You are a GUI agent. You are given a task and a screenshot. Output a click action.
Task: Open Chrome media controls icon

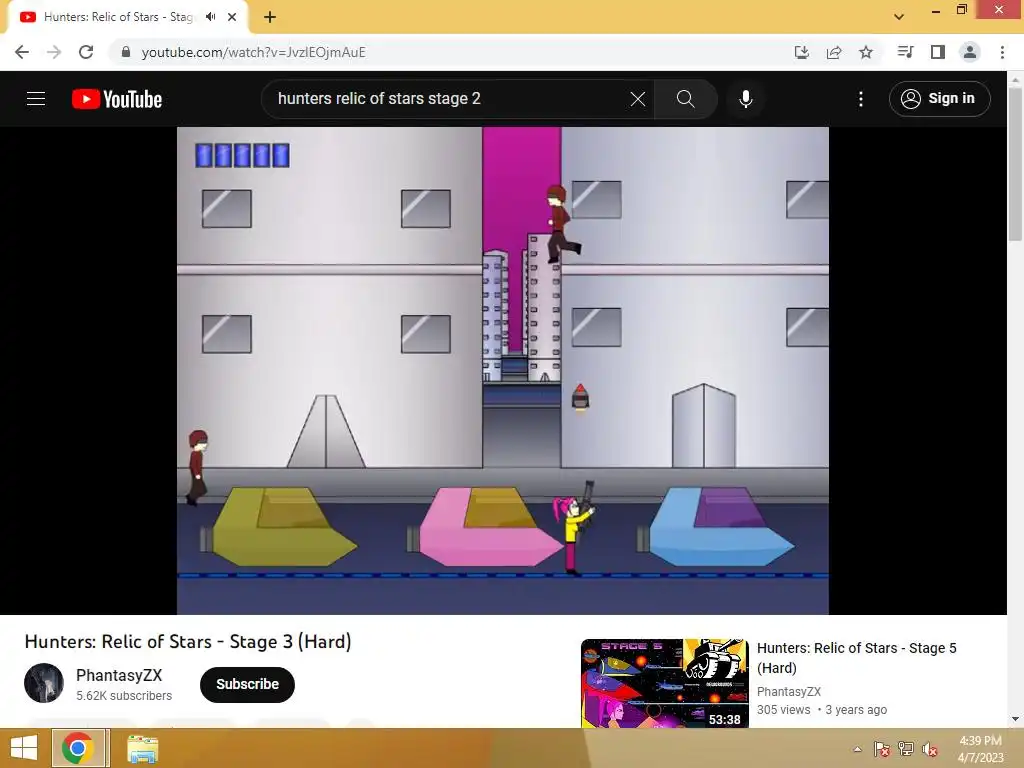pyautogui.click(x=905, y=52)
